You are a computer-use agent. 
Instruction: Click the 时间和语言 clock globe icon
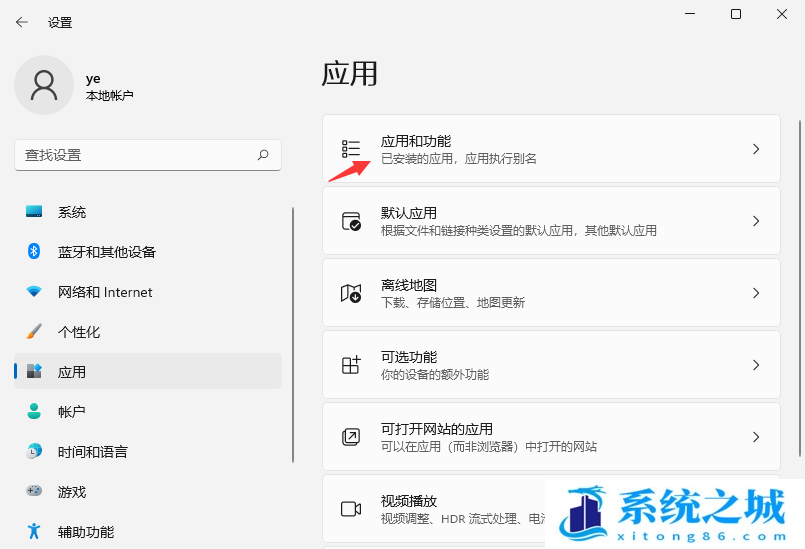click(x=34, y=451)
